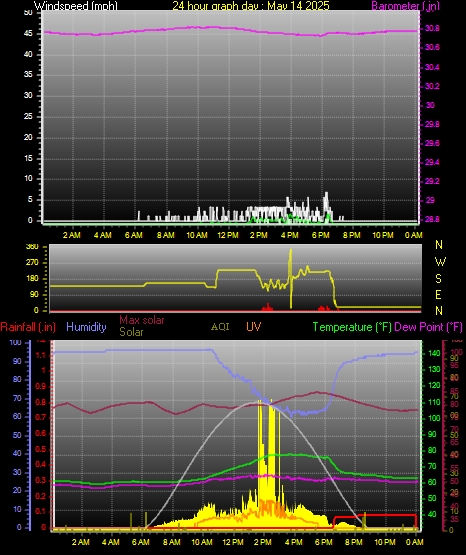Click '0 AM' under the bottom weather graph
The width and height of the screenshot is (466, 555).
pyautogui.click(x=415, y=542)
